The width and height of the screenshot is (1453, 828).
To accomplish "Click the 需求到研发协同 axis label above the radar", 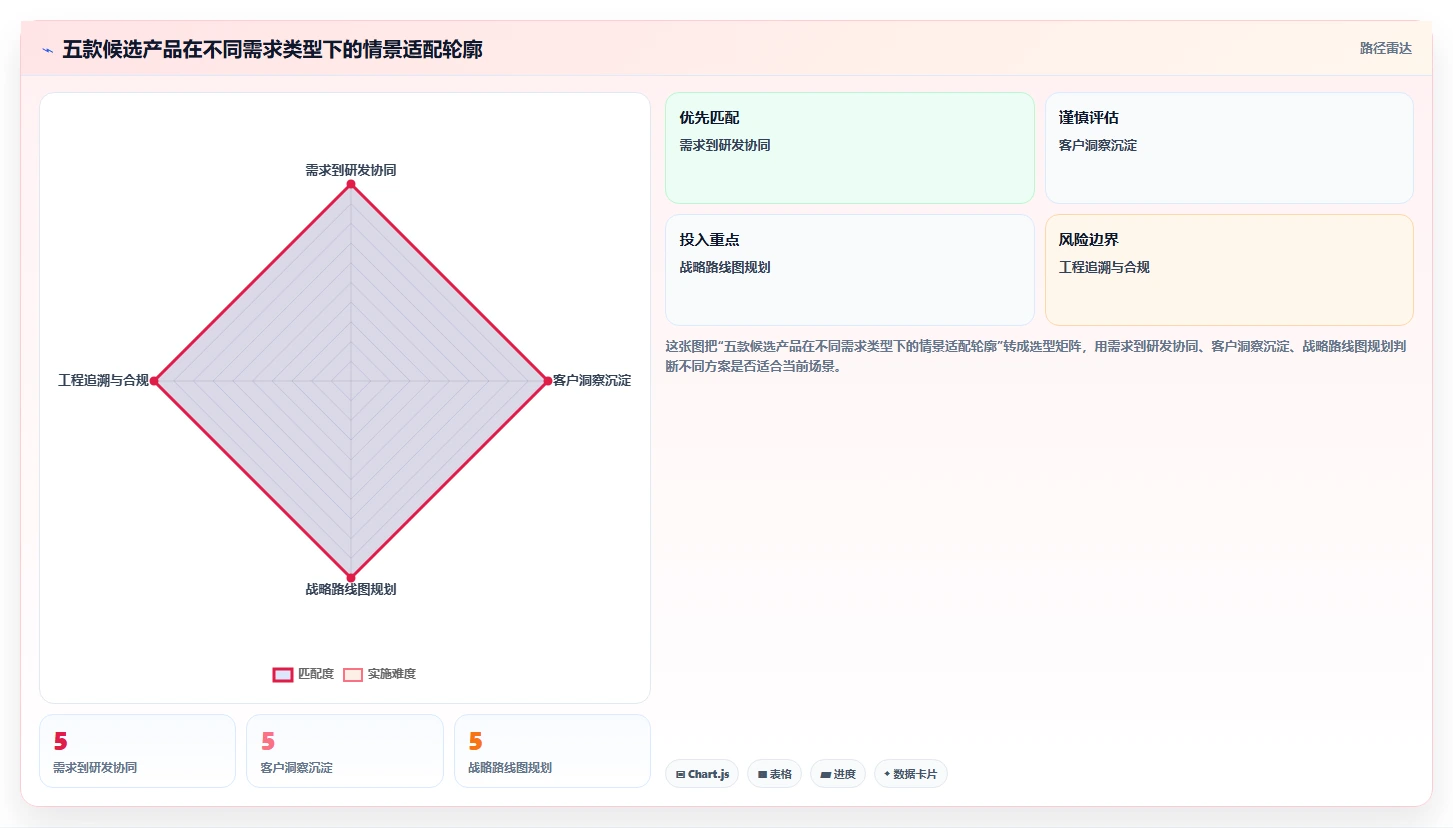I will click(x=350, y=170).
